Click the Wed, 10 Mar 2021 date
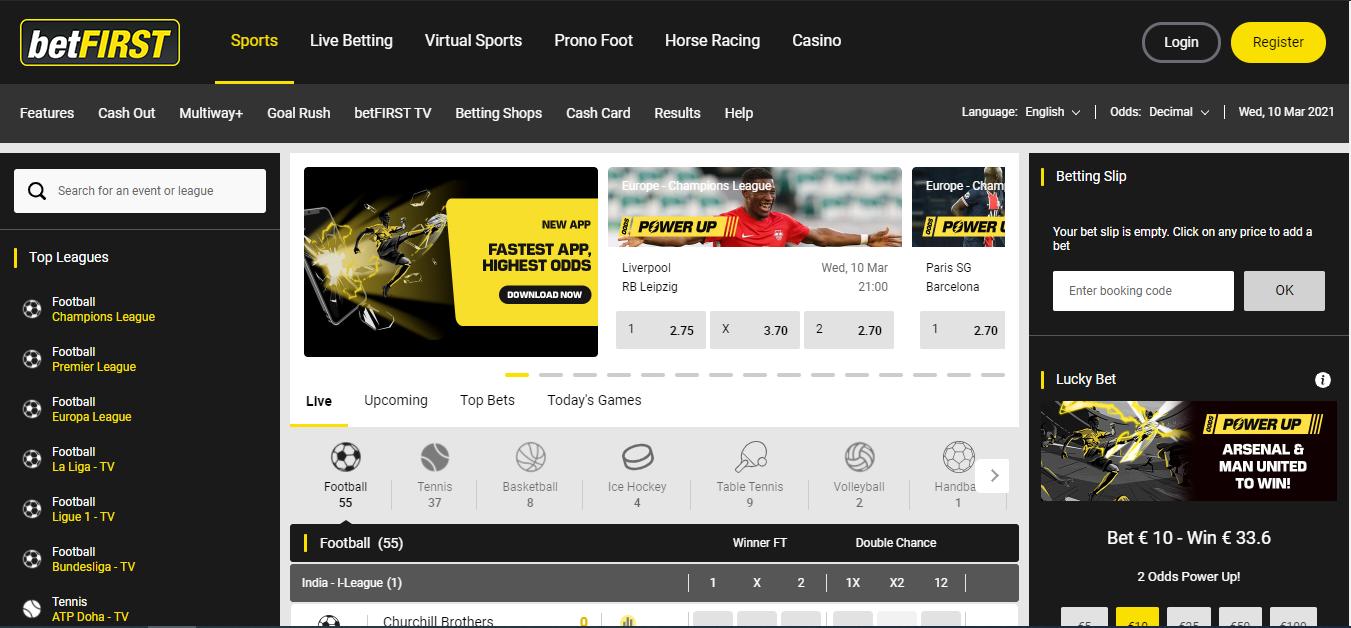This screenshot has width=1351, height=628. (1286, 112)
